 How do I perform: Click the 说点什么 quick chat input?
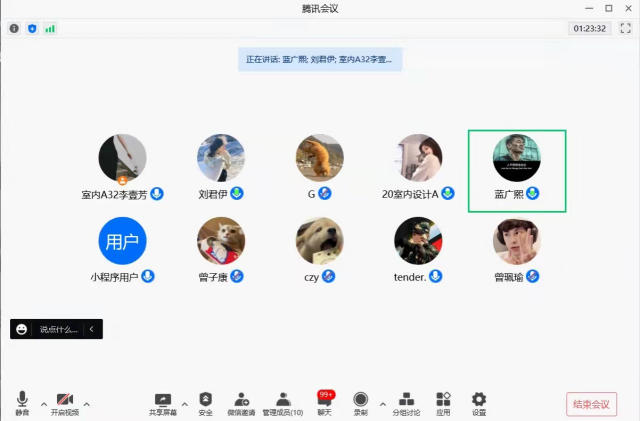tap(52, 329)
